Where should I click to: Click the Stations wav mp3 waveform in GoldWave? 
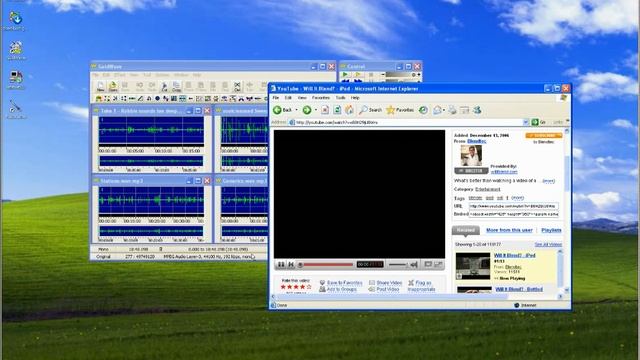point(151,201)
